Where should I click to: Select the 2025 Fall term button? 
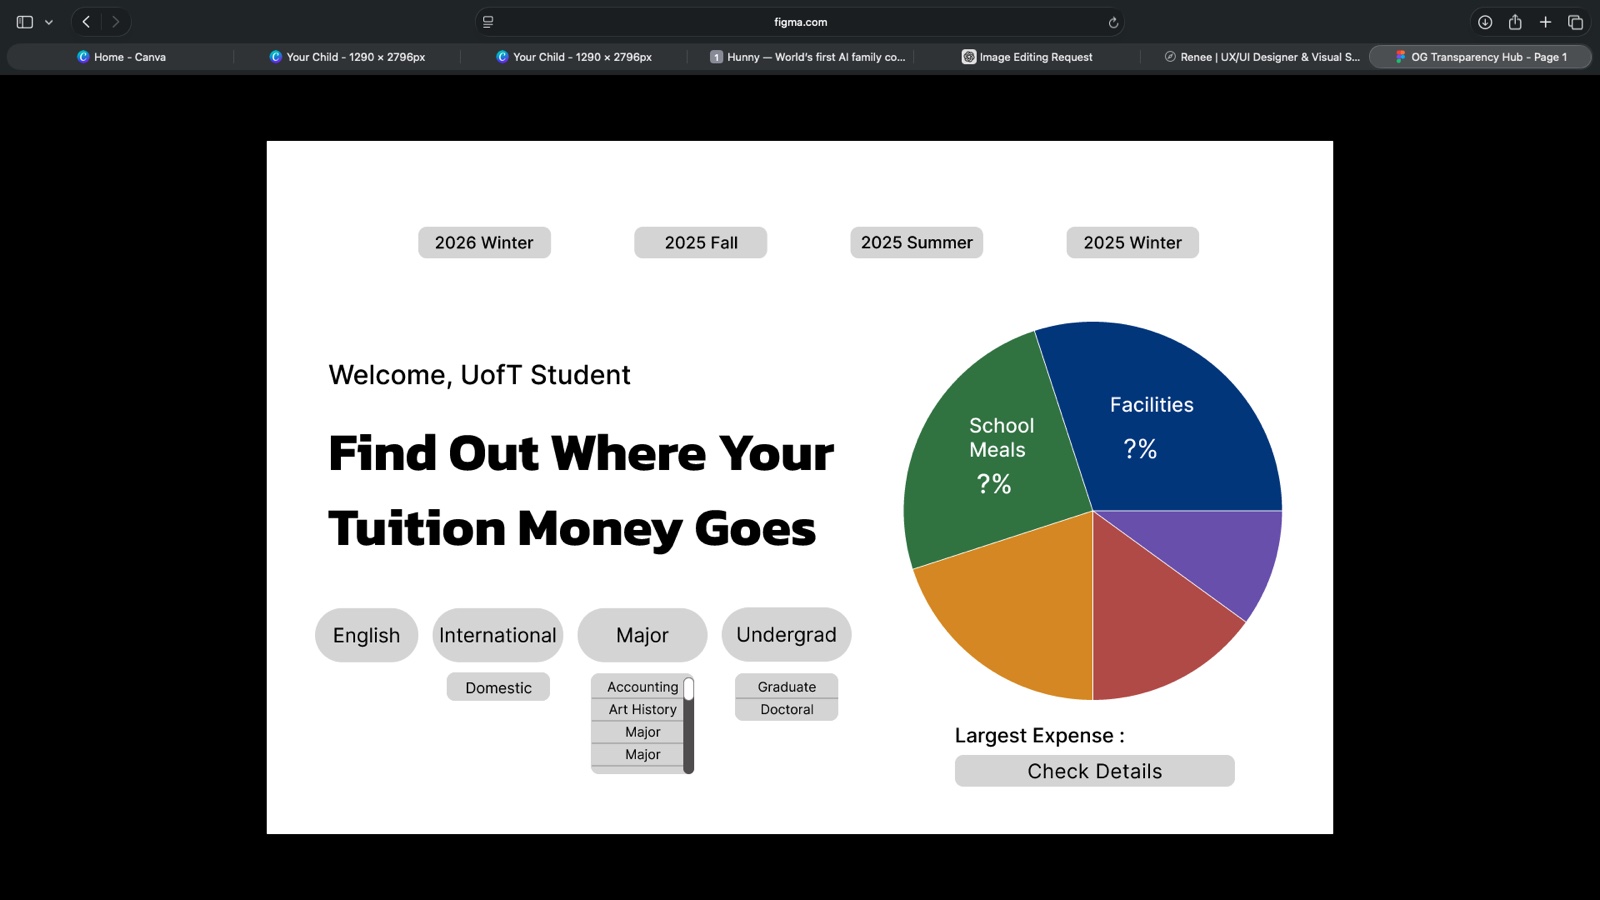pos(700,243)
